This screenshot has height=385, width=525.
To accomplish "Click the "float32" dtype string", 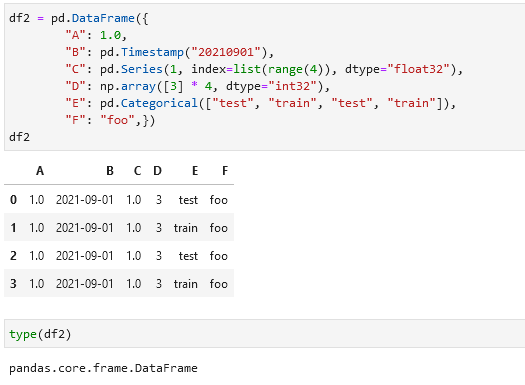I will 419,69.
